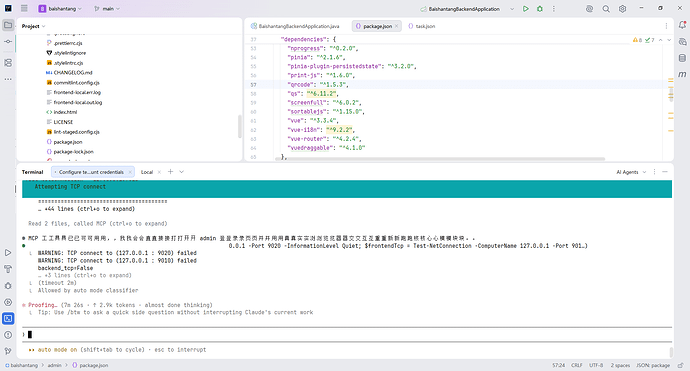
Task: Select frontend-local.err.log in project tree
Action: click(x=77, y=92)
